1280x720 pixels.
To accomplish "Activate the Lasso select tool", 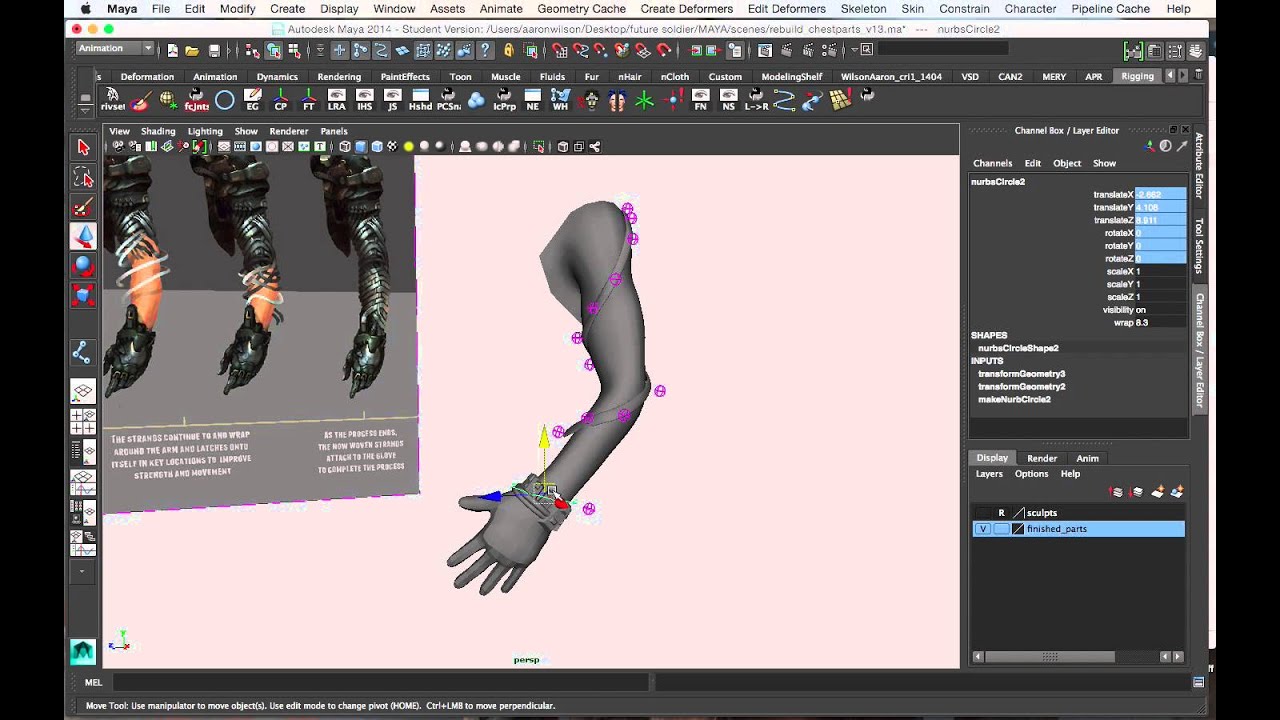I will point(83,177).
